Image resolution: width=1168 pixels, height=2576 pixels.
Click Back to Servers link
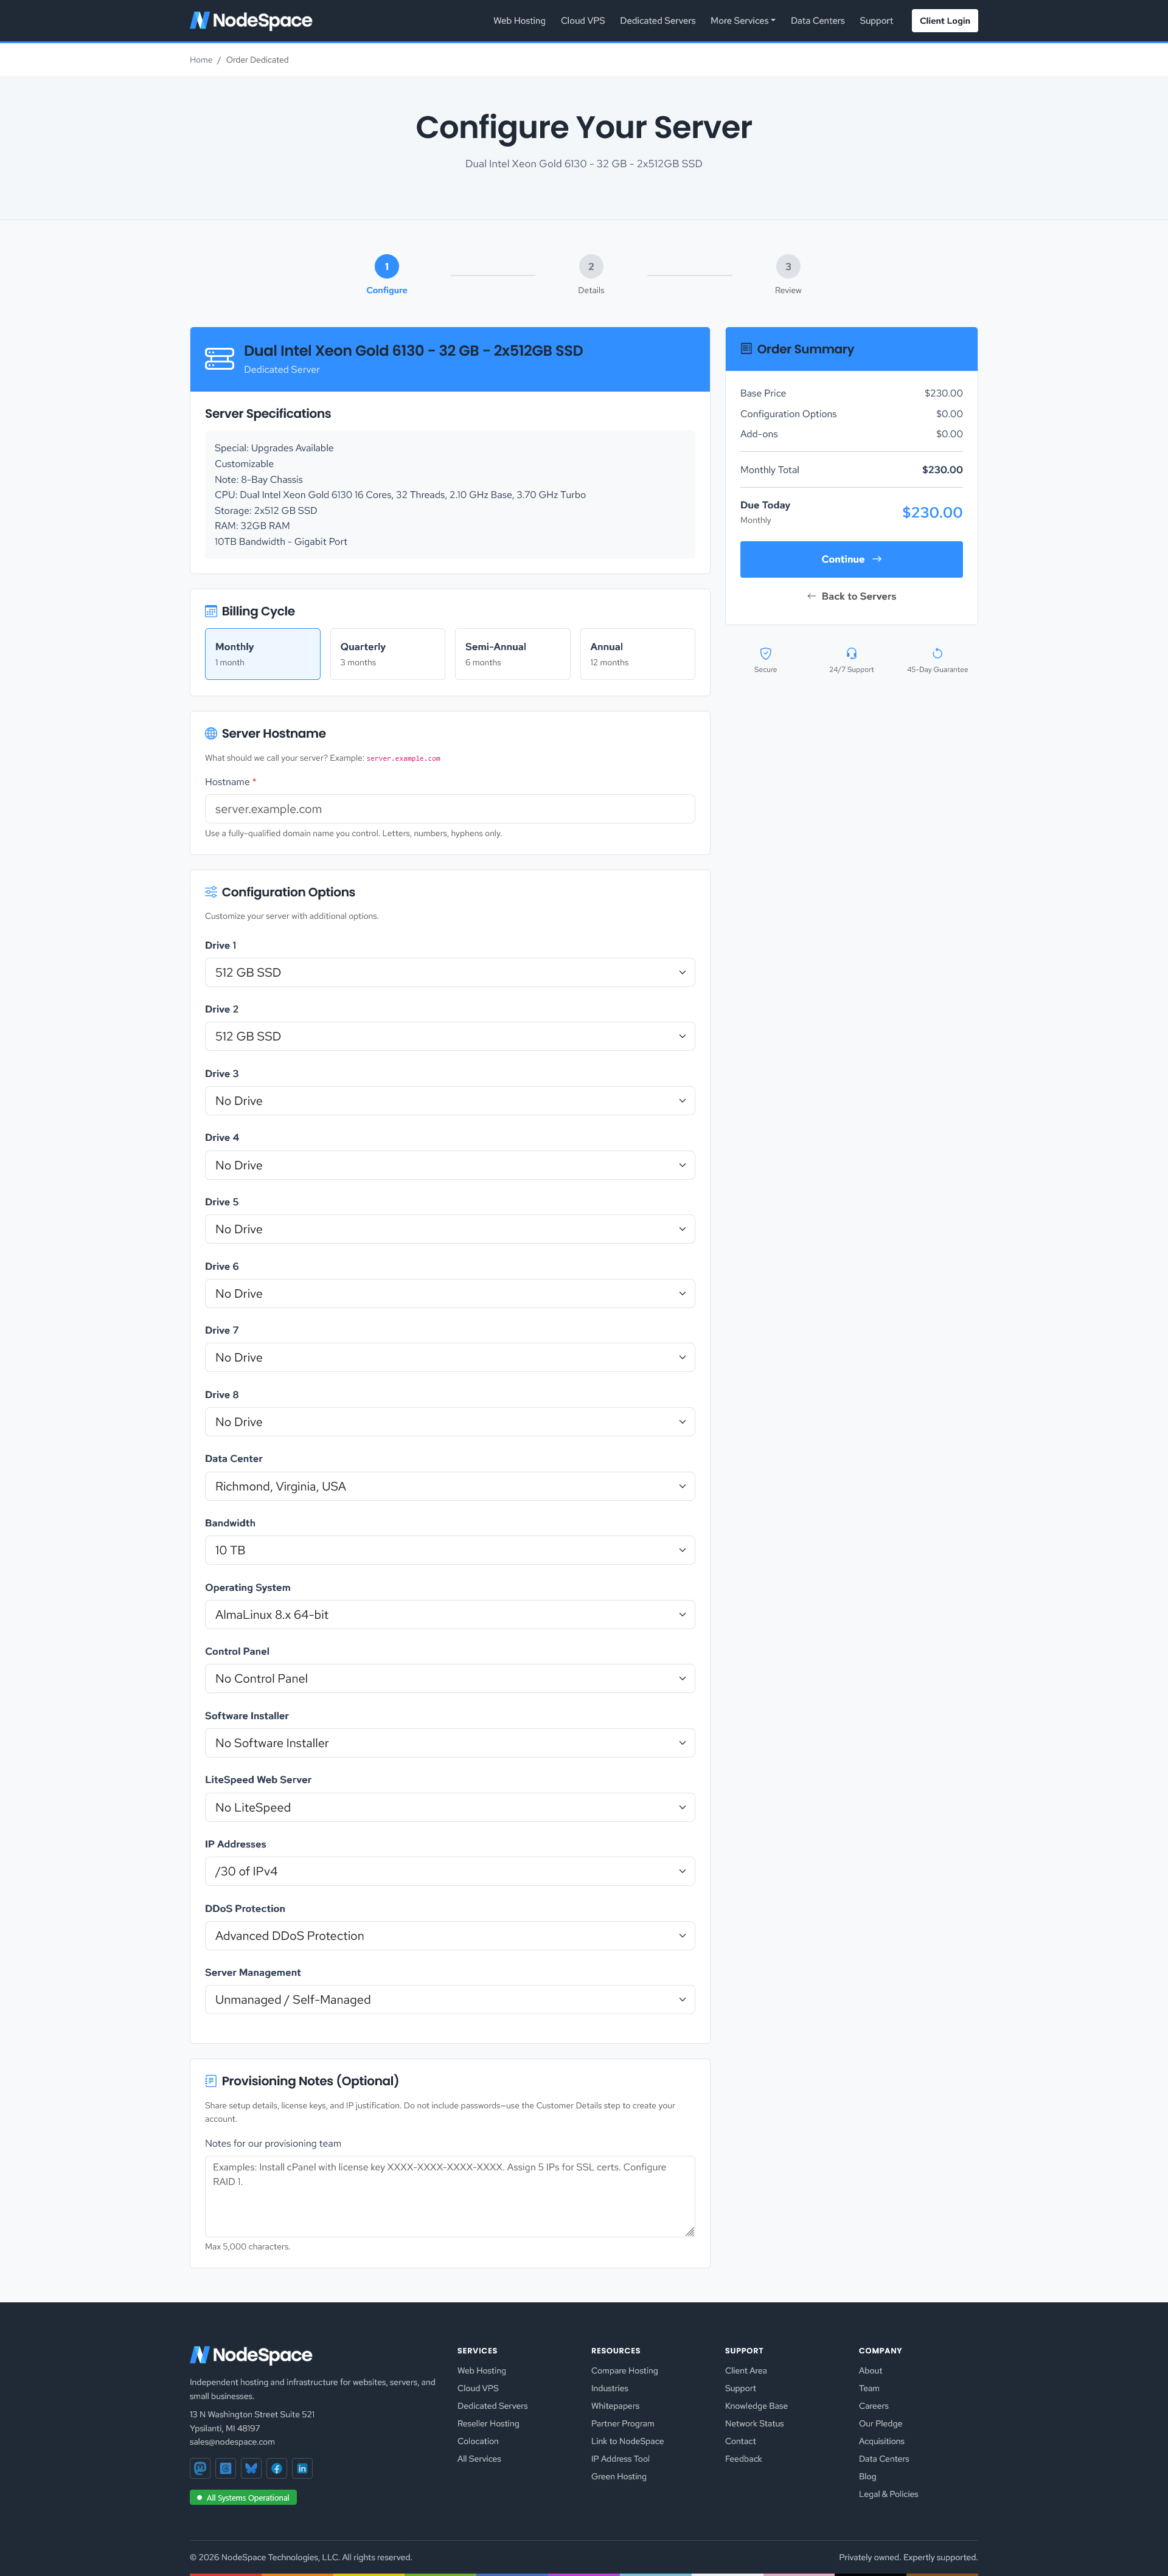(x=851, y=596)
